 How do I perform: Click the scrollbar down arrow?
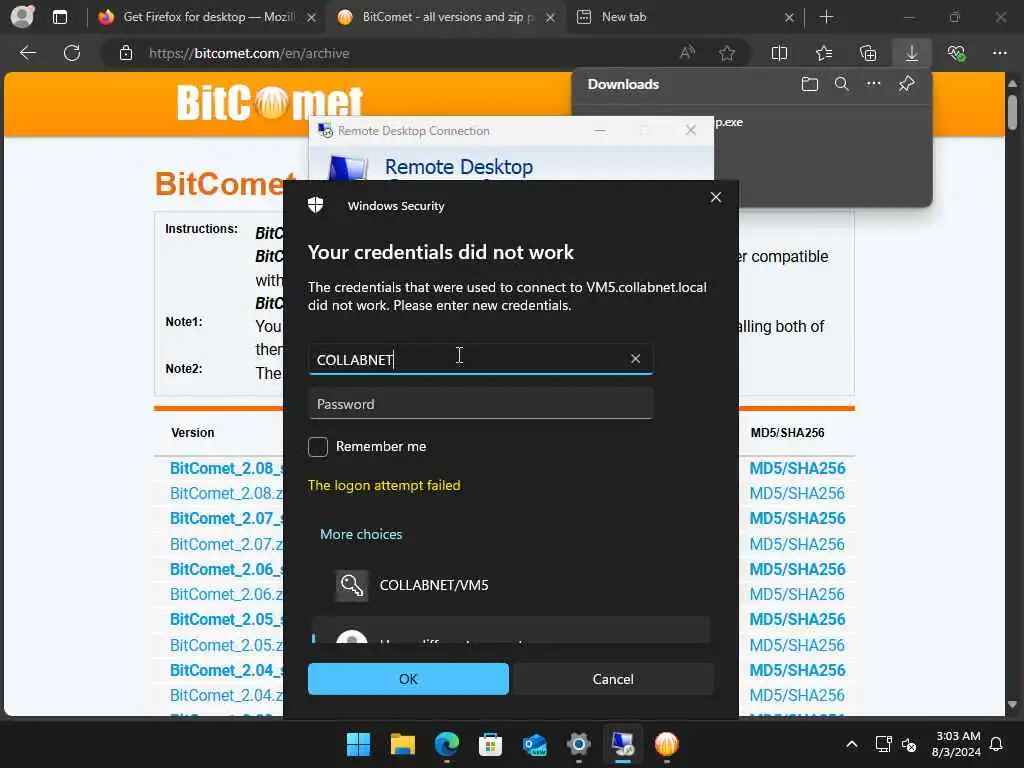coord(1012,705)
